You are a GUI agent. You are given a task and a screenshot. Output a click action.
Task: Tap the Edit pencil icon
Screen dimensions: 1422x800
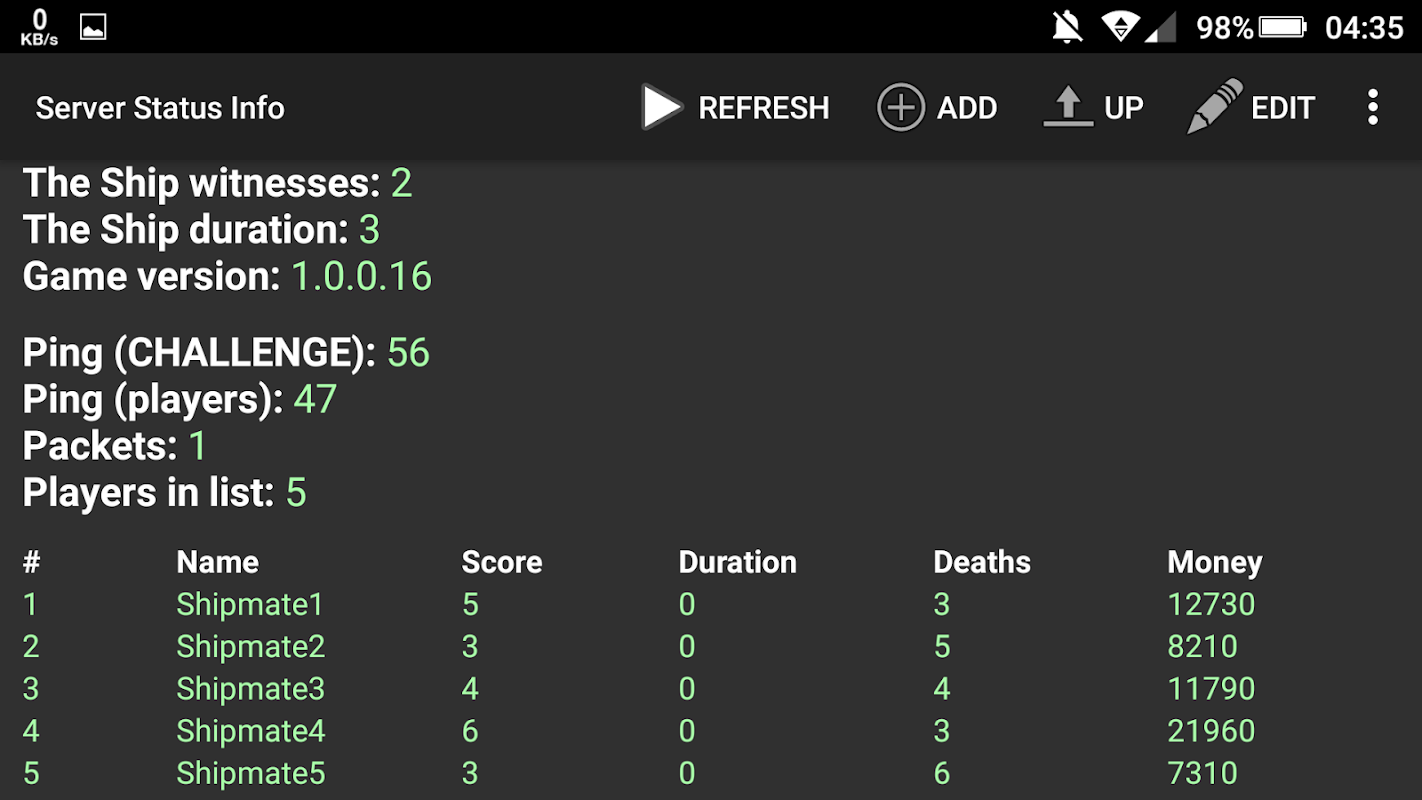click(1214, 107)
